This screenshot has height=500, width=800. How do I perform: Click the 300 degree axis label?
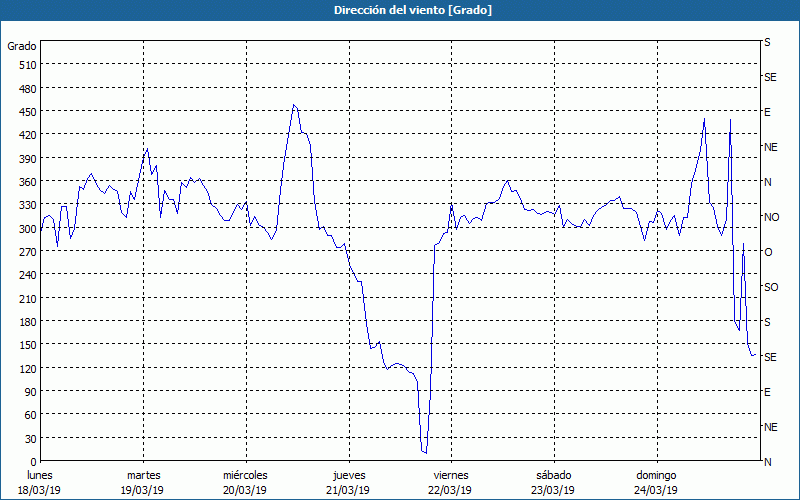[29, 229]
